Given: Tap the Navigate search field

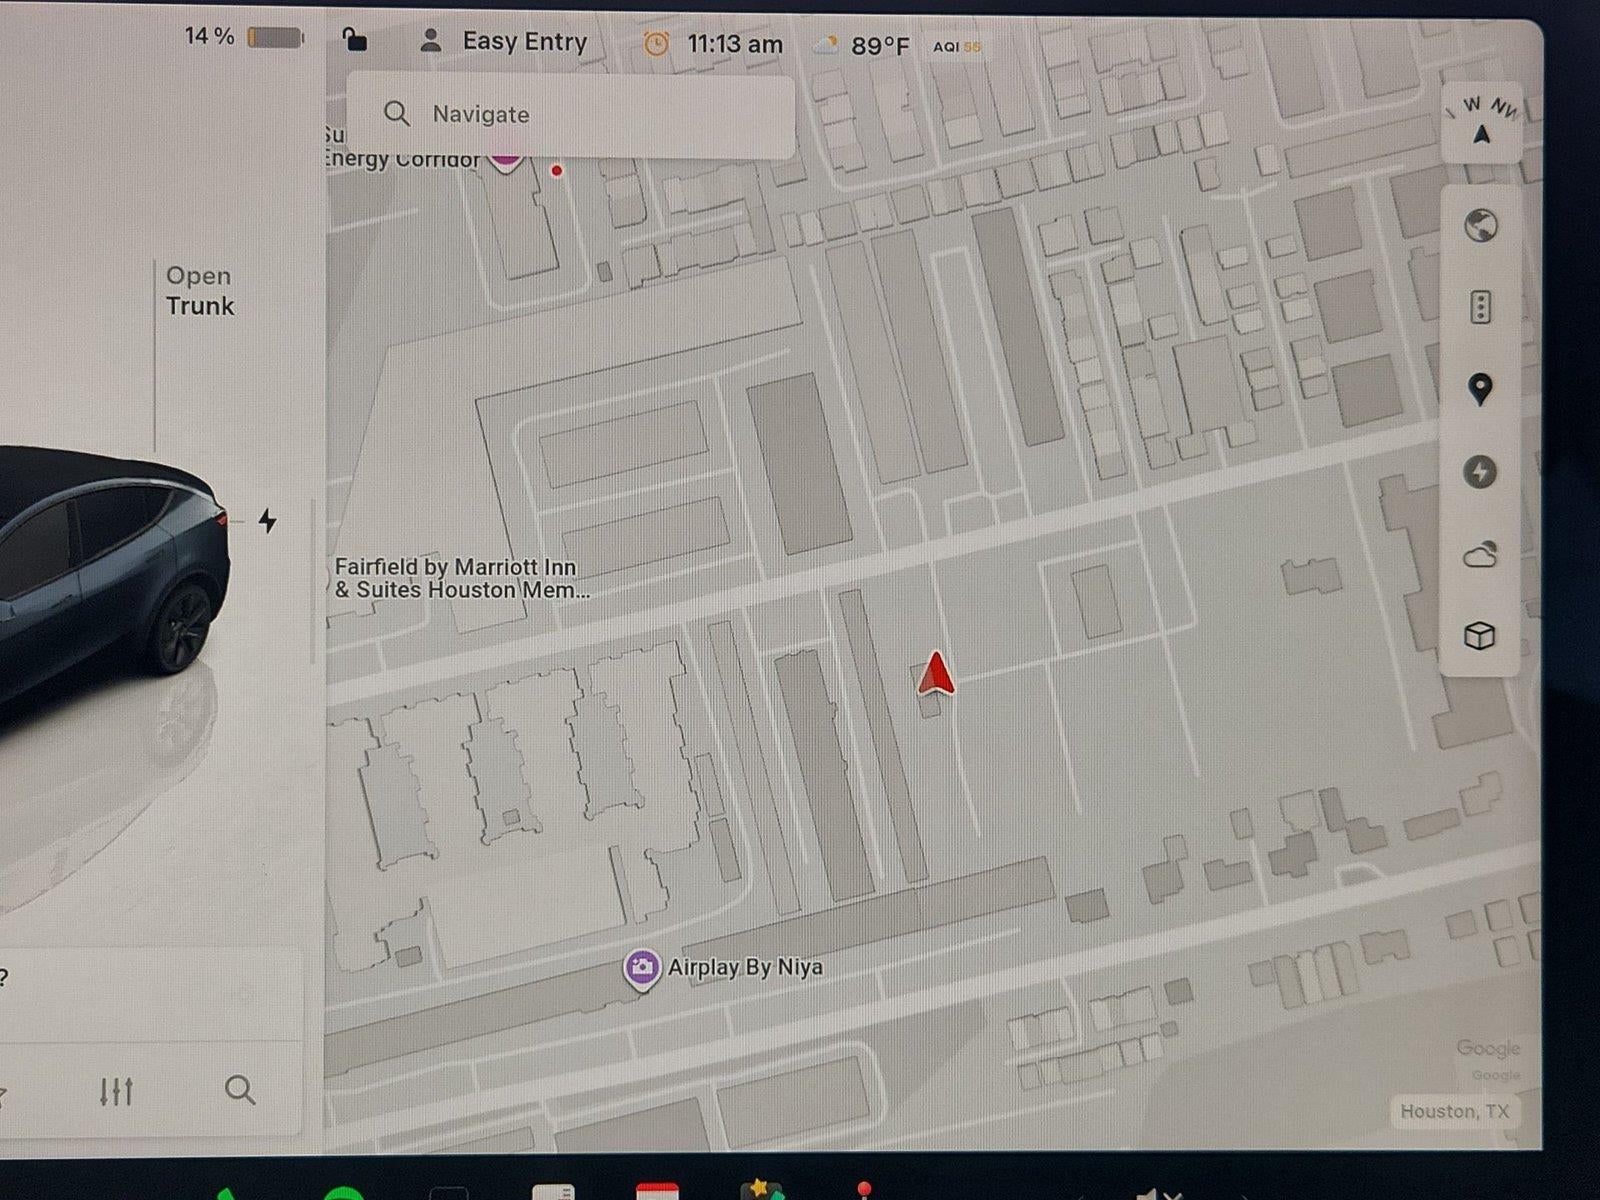Looking at the screenshot, I should pos(571,114).
